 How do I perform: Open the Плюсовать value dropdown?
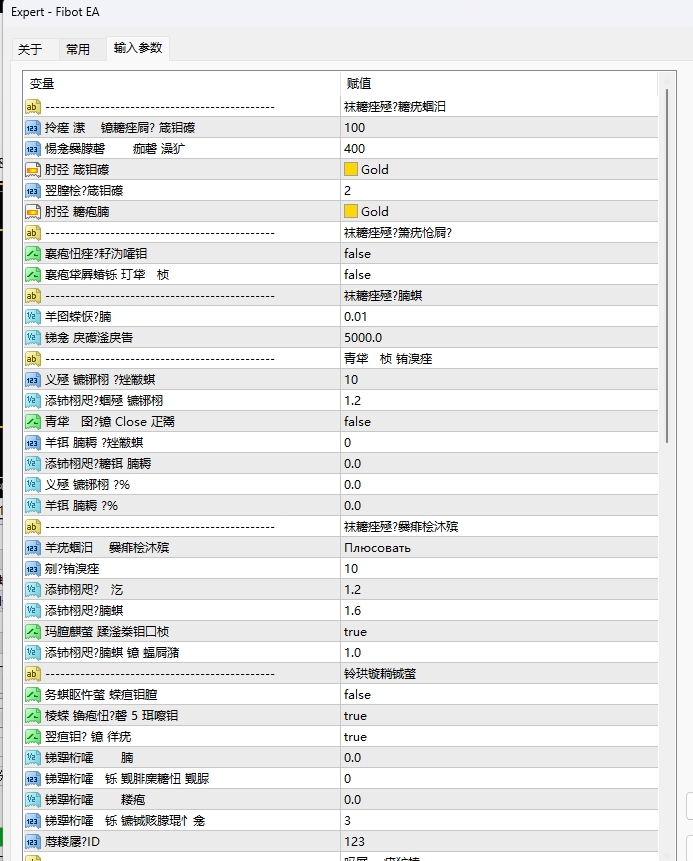click(x=499, y=548)
